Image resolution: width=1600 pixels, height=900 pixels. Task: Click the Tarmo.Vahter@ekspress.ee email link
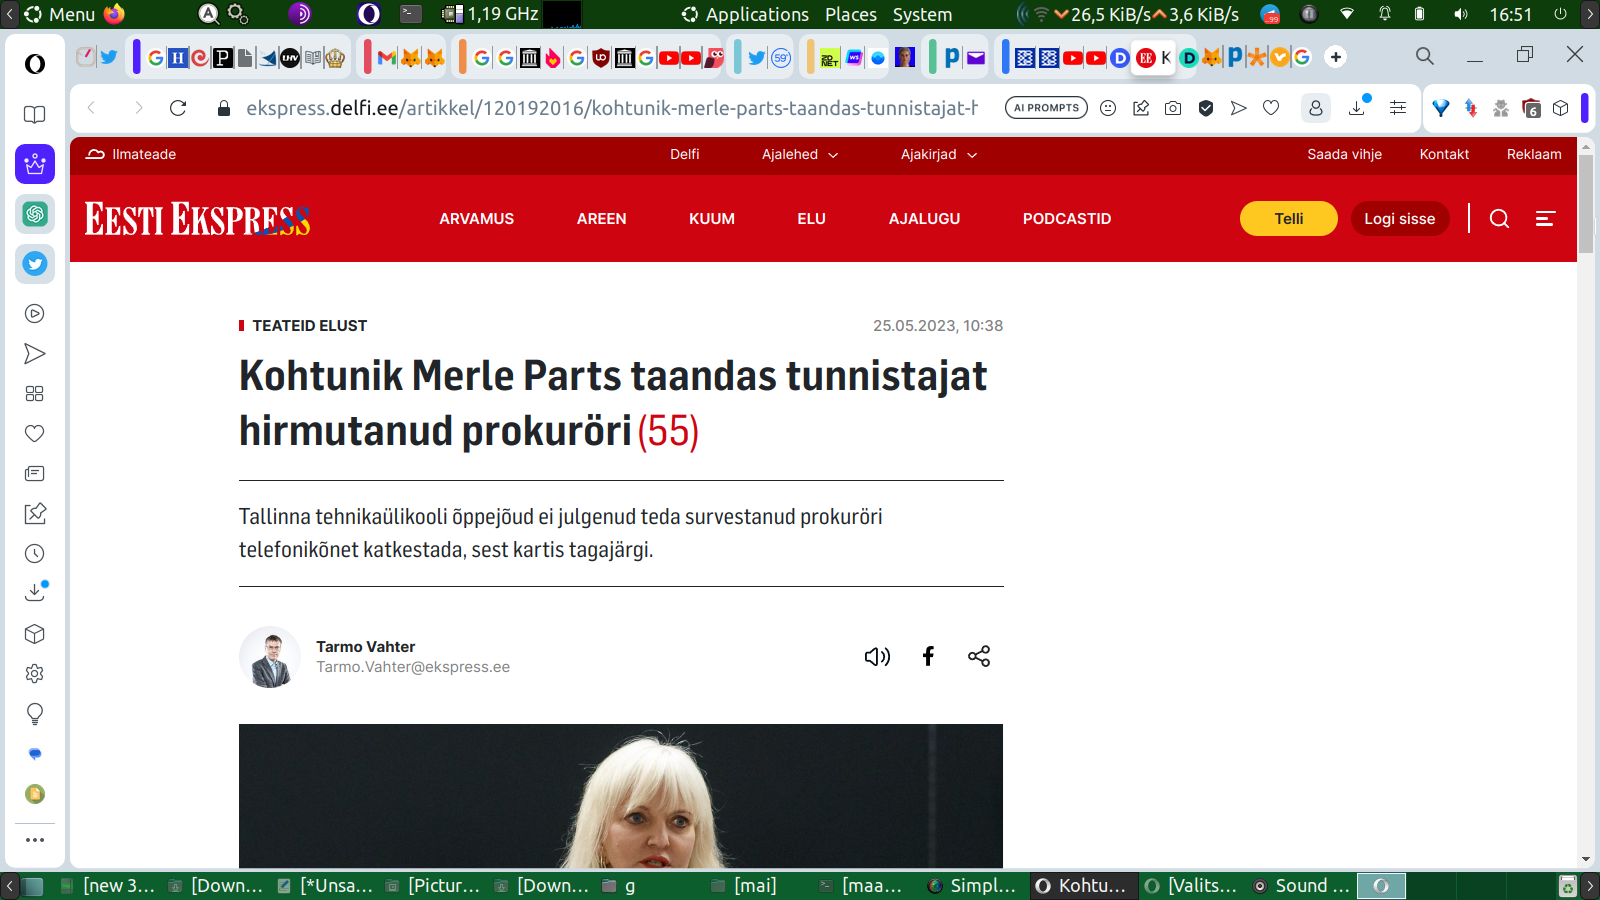pos(413,667)
